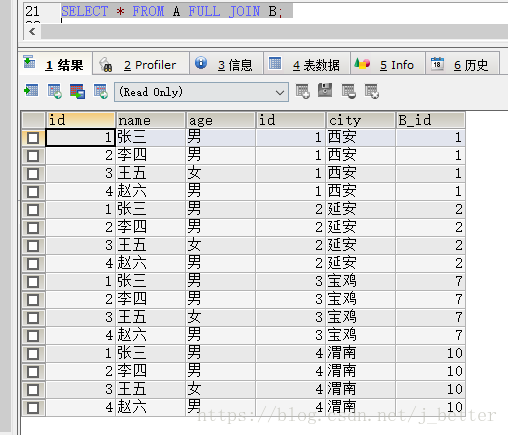Select the 李四 name cell in the 渭南 row
The width and height of the screenshot is (508, 435).
point(150,371)
